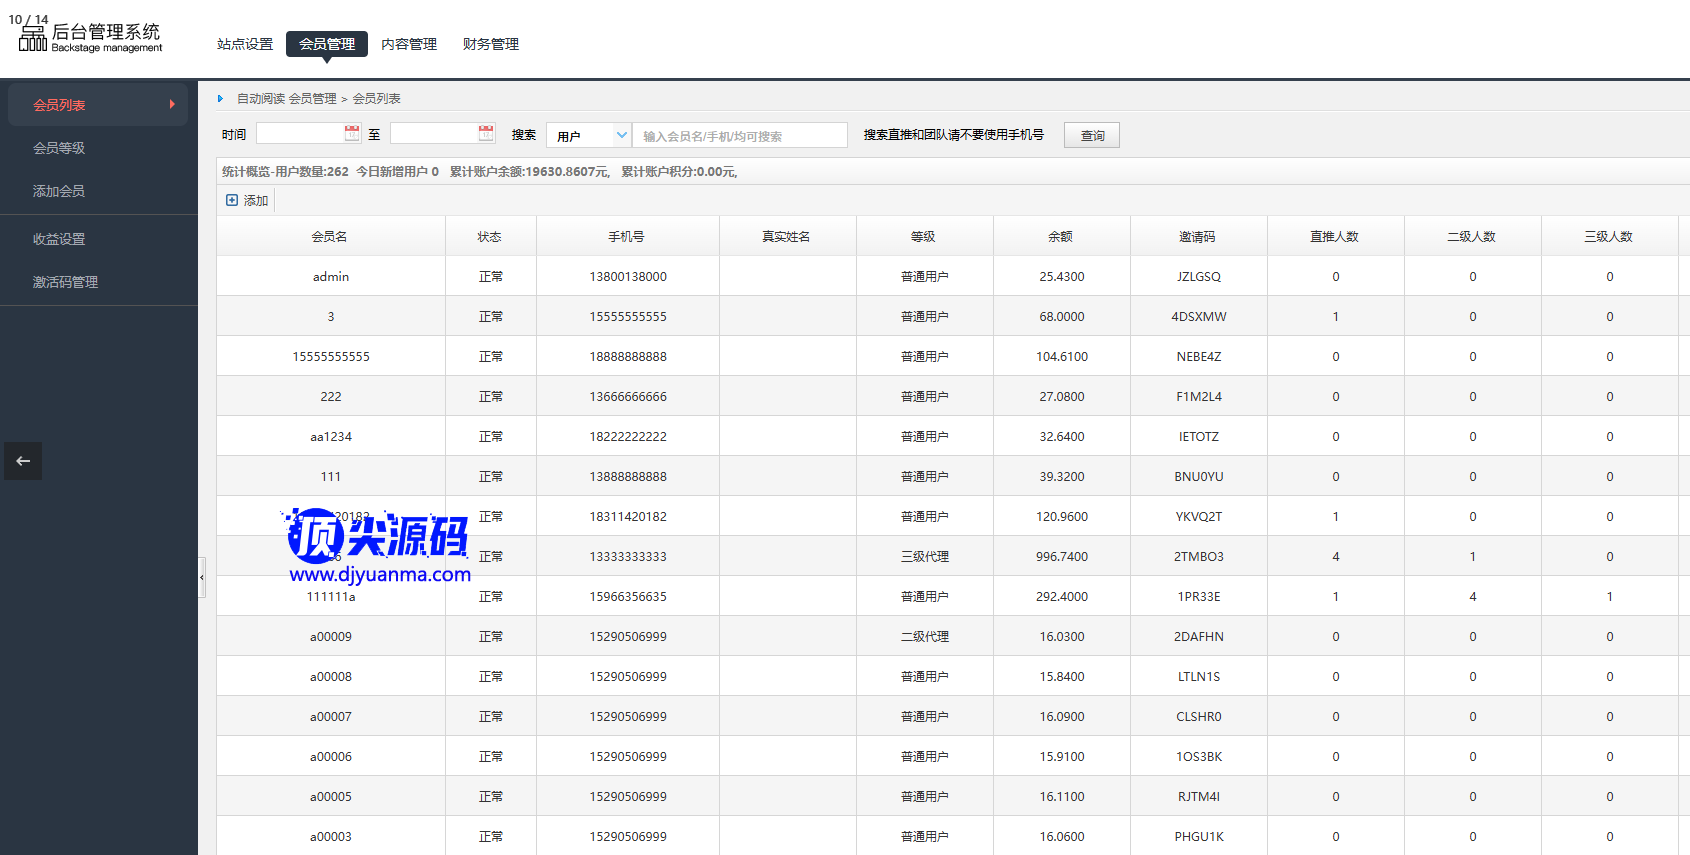Open the start date calendar picker

pos(352,133)
